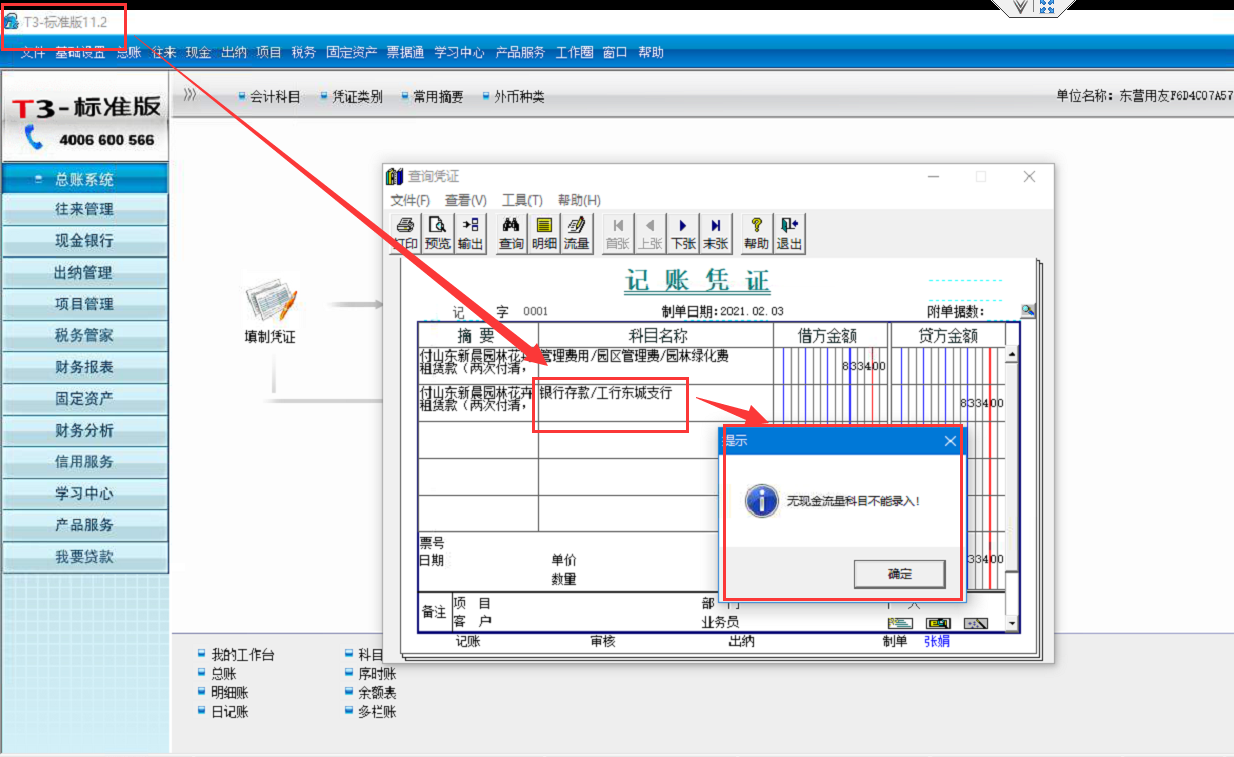Click the 退出 exit toolbar icon
This screenshot has width=1234, height=757.
[789, 233]
